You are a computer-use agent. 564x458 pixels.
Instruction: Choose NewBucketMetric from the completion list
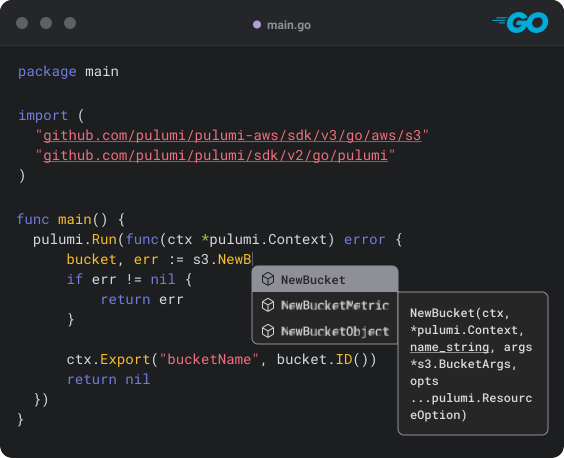[x=325, y=305]
